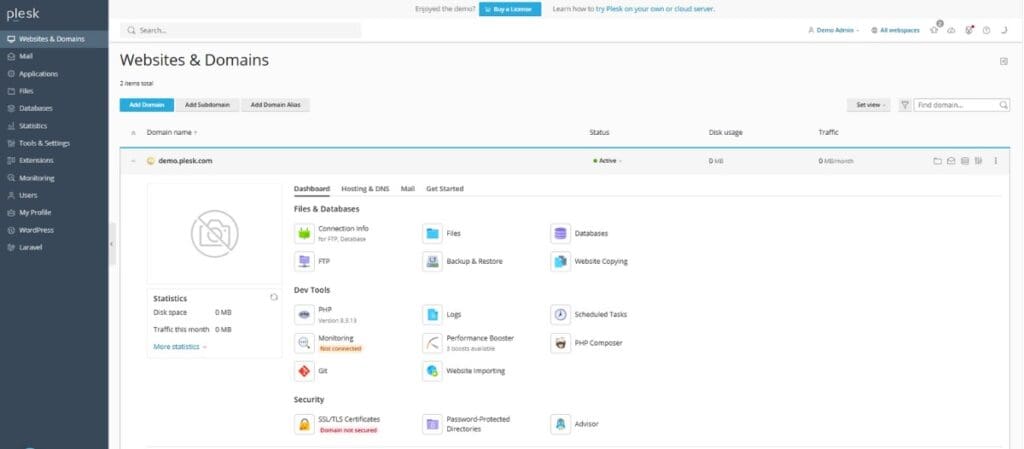The image size is (1024, 449).
Task: Open the Advisor security icon
Action: coord(560,424)
